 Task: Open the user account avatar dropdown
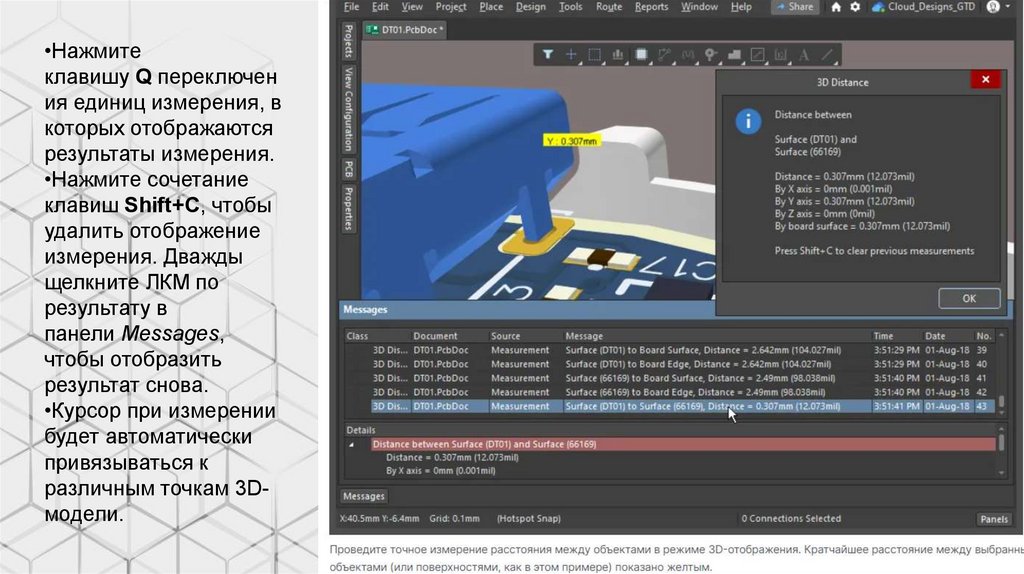[994, 7]
